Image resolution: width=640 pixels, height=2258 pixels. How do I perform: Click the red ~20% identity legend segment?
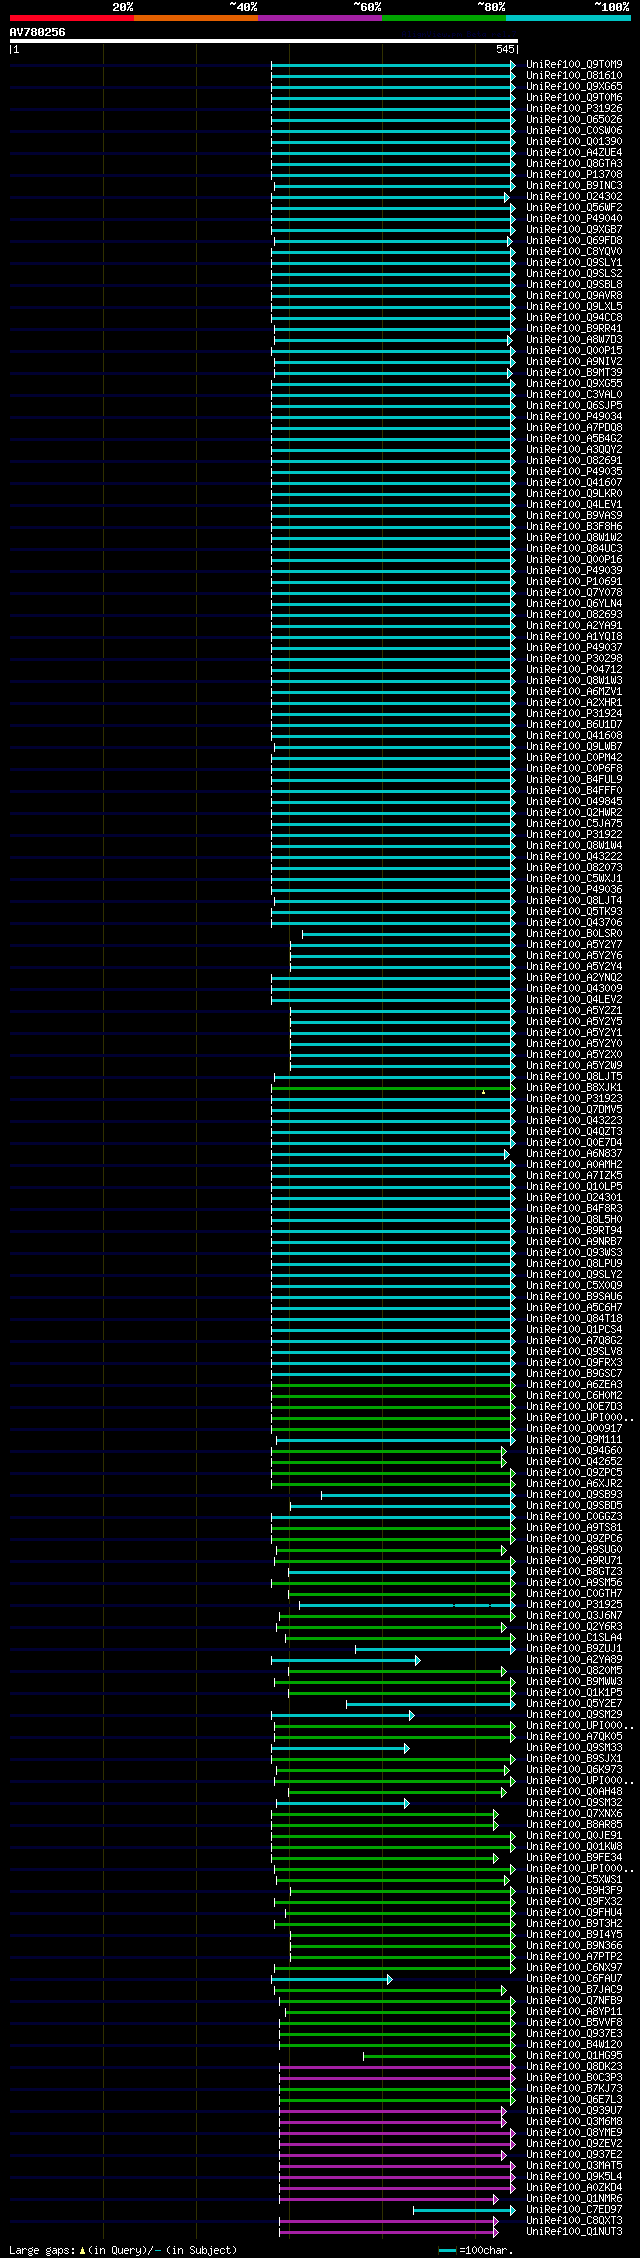pyautogui.click(x=72, y=18)
